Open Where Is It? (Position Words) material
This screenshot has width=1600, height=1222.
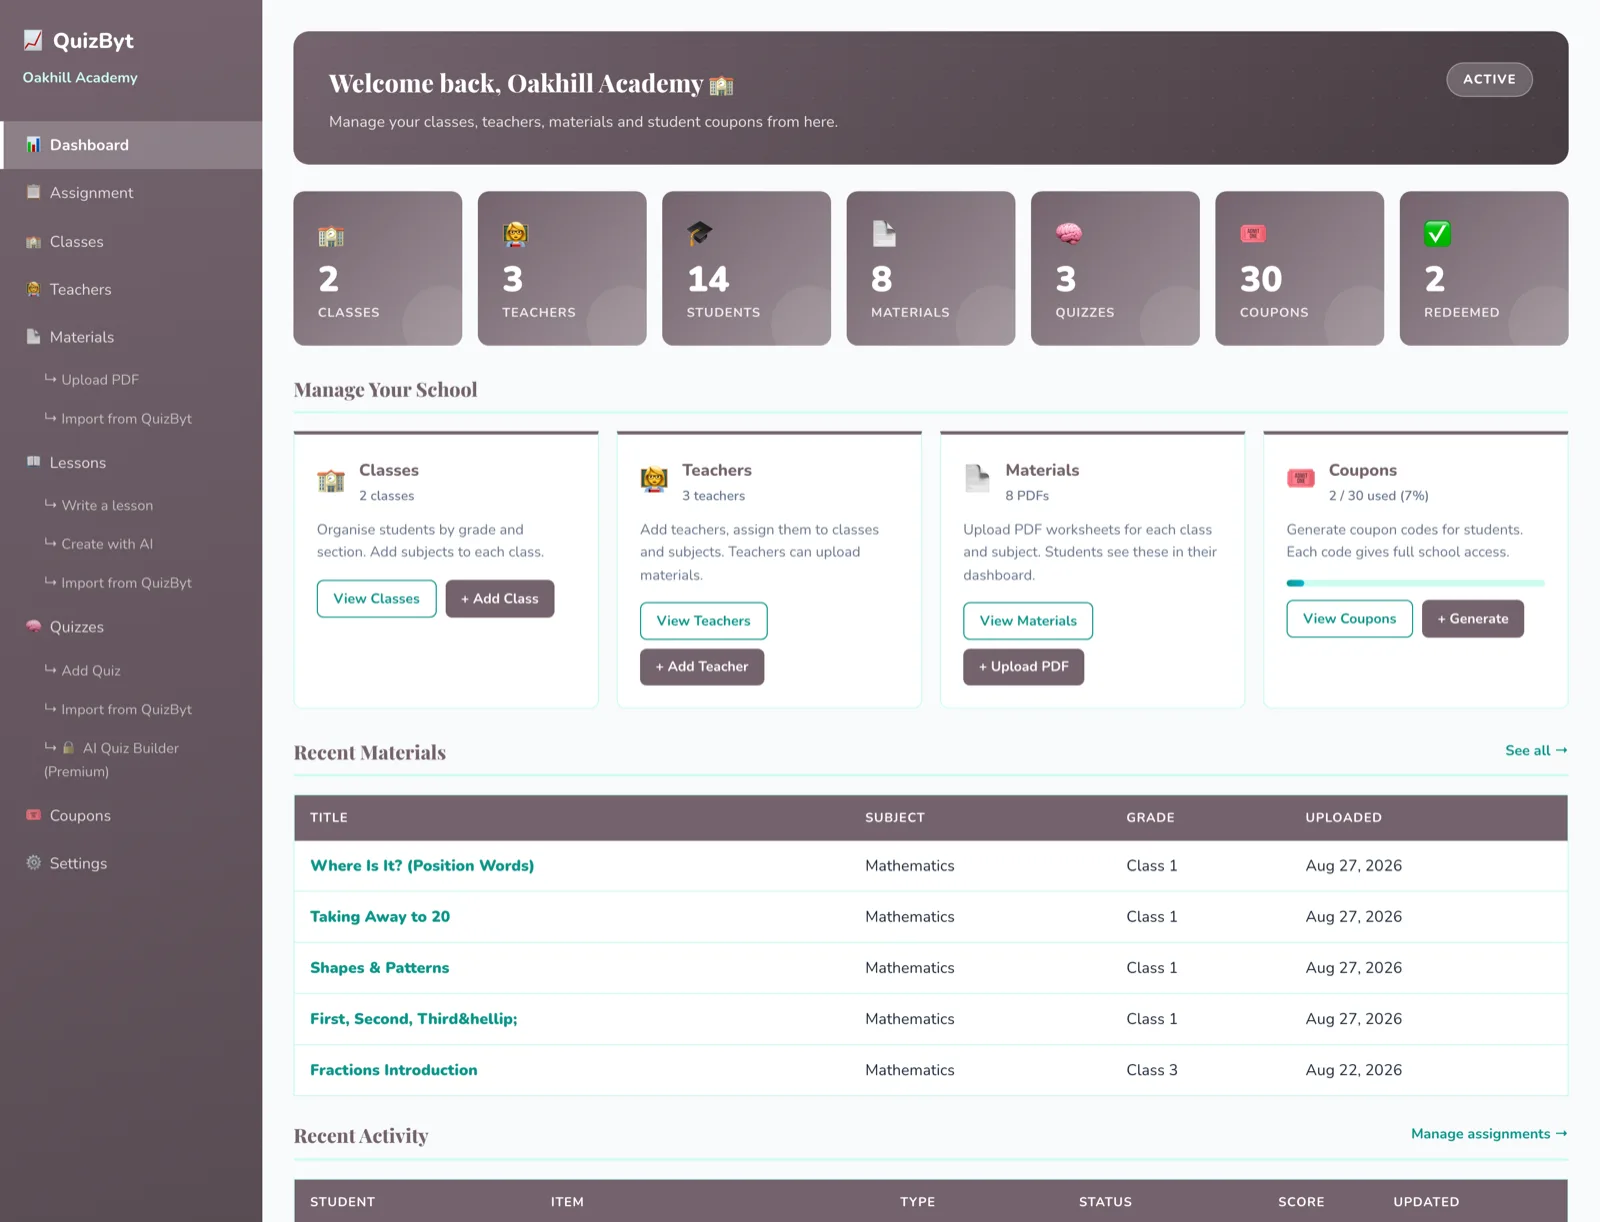pos(422,866)
